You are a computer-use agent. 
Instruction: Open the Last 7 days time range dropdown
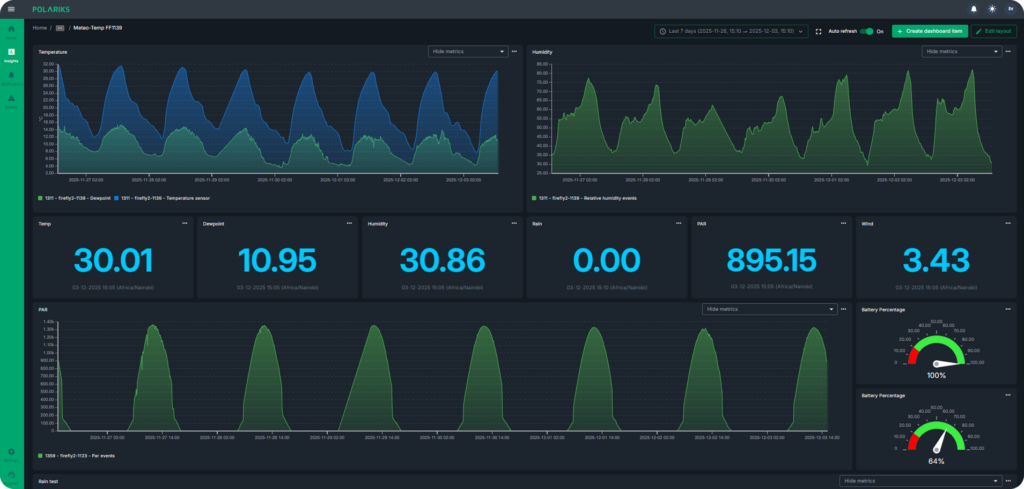(732, 31)
